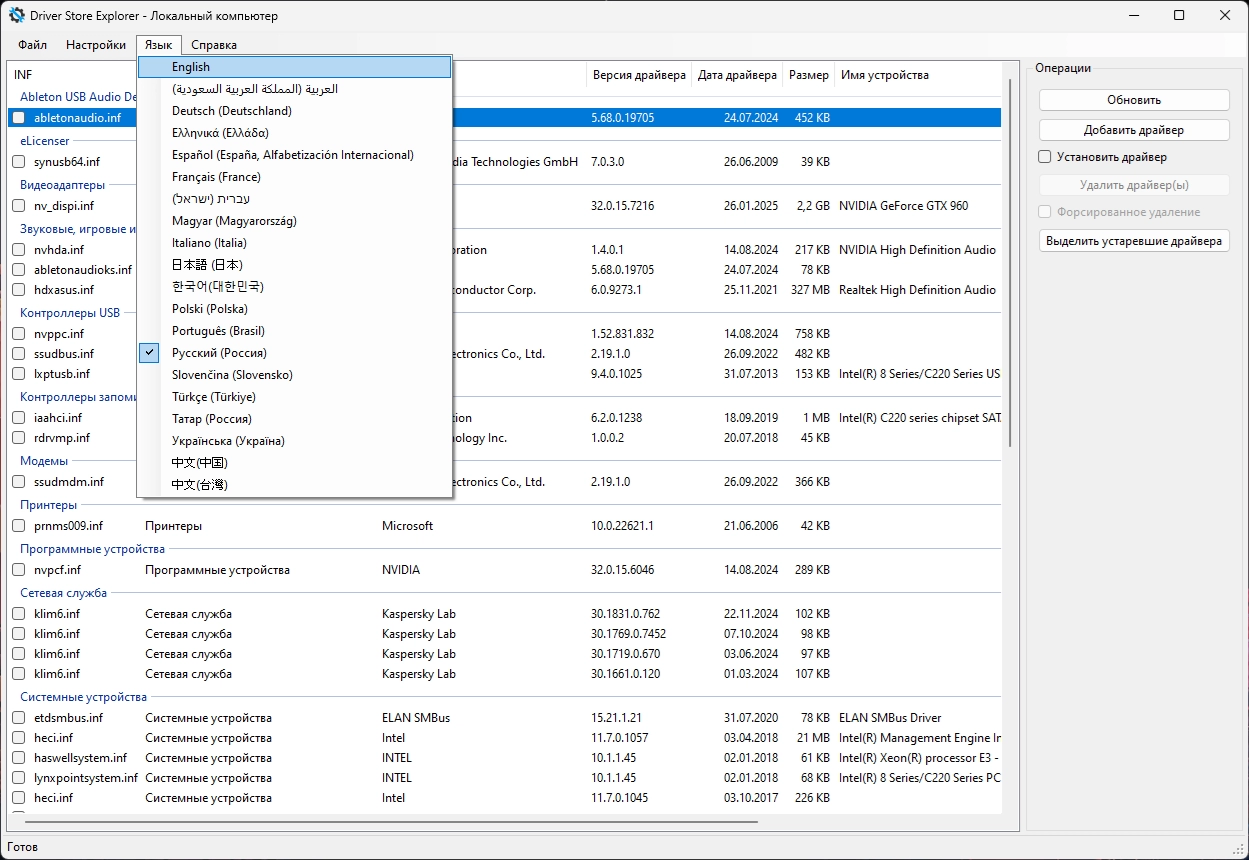Collapse the Системные устройства group header
Screen dimensions: 1249x860
[x=83, y=697]
